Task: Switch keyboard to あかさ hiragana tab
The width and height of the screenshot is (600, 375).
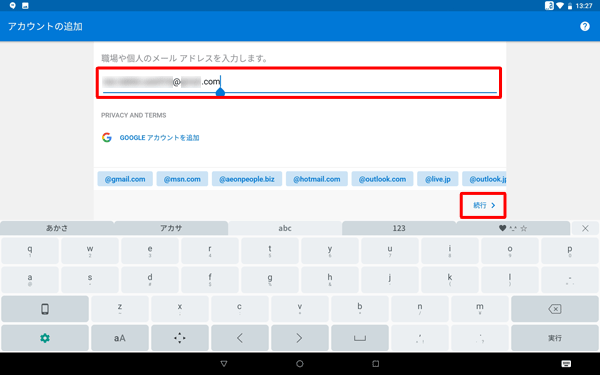Action: click(57, 228)
